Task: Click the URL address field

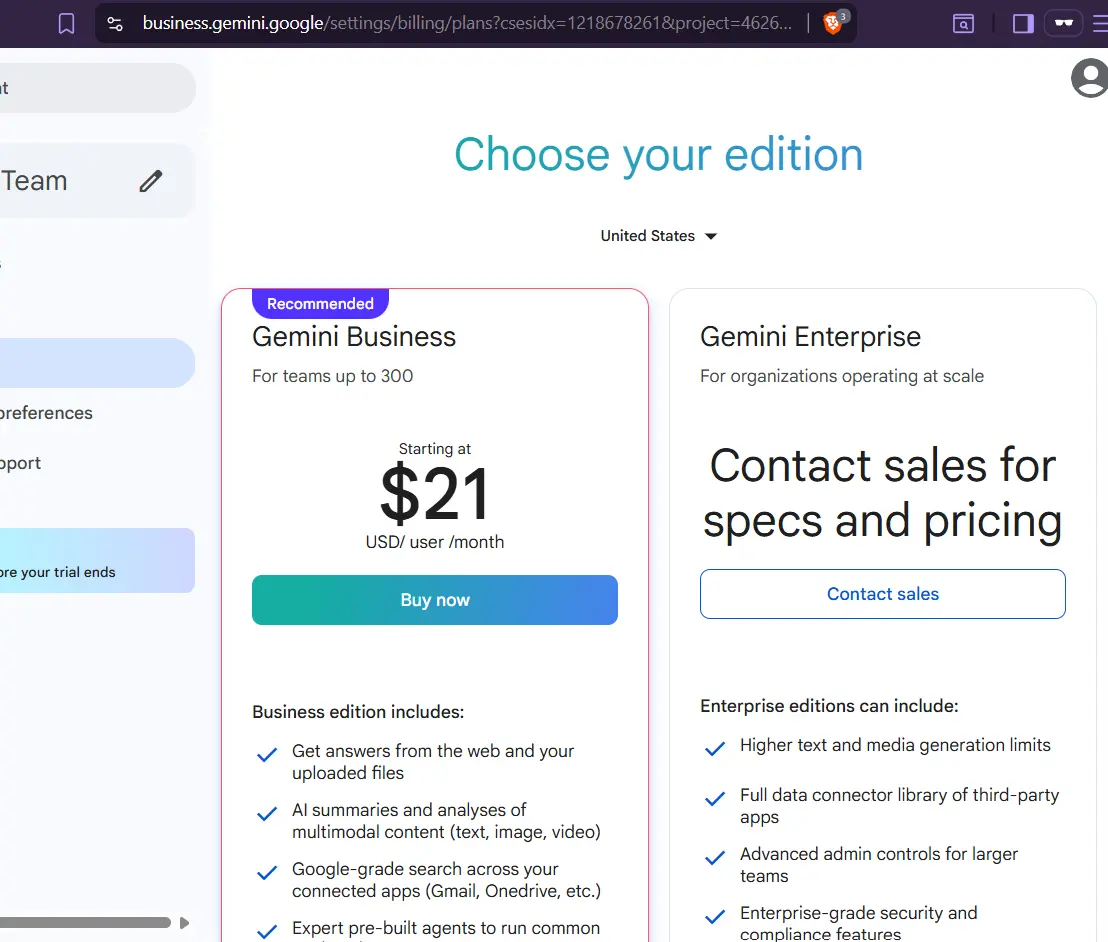Action: [466, 23]
